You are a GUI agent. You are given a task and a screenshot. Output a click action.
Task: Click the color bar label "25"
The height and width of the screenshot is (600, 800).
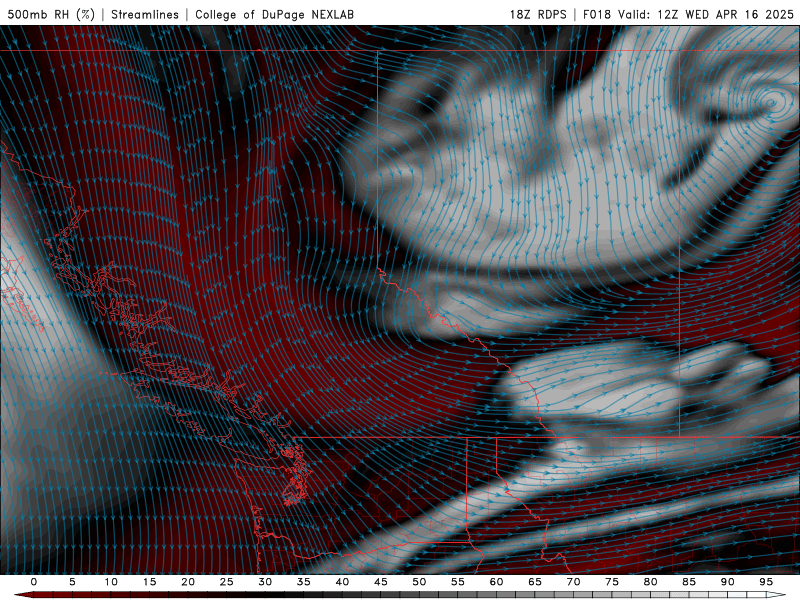coord(227,582)
